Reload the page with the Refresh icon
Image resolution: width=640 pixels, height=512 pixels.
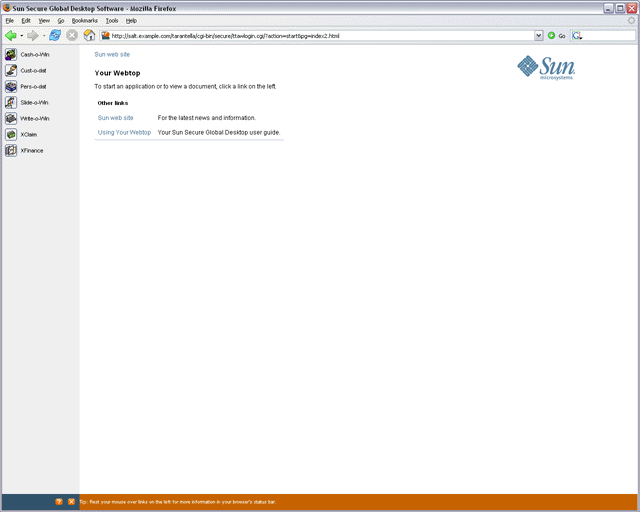55,36
